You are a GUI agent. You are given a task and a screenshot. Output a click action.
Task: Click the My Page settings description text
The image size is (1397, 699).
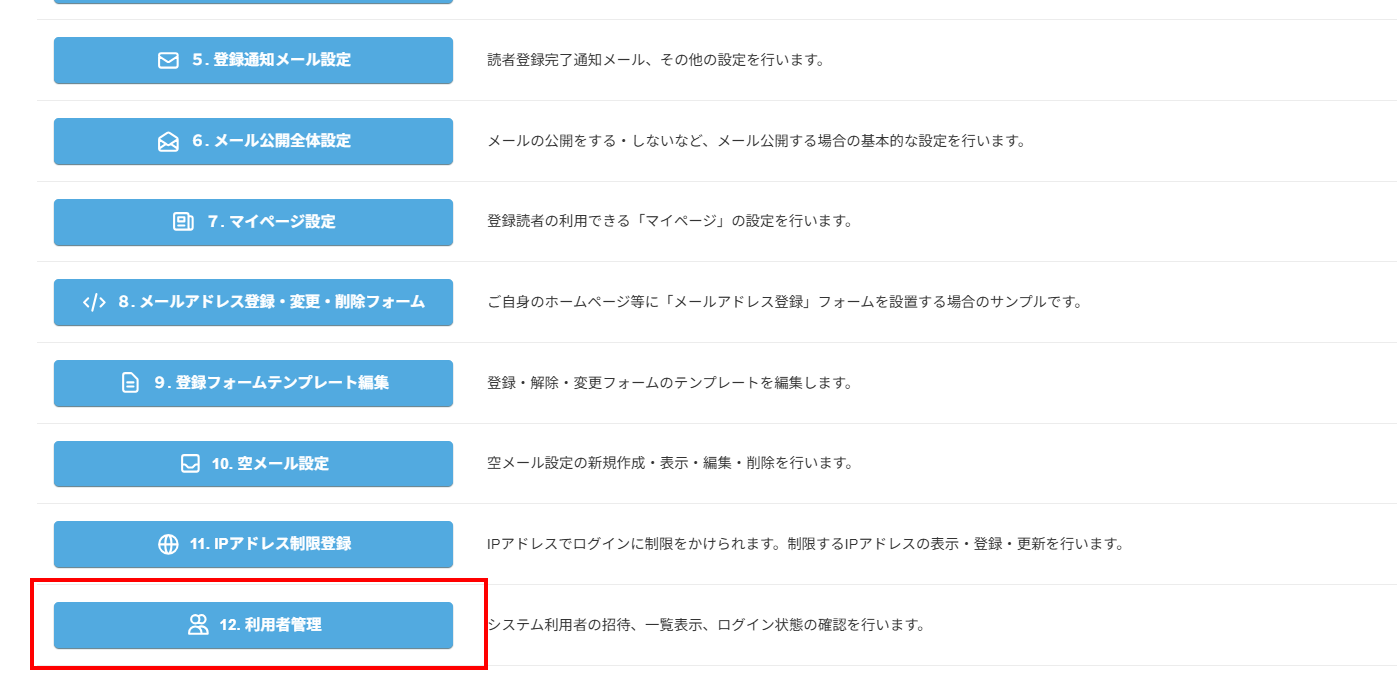(x=669, y=221)
